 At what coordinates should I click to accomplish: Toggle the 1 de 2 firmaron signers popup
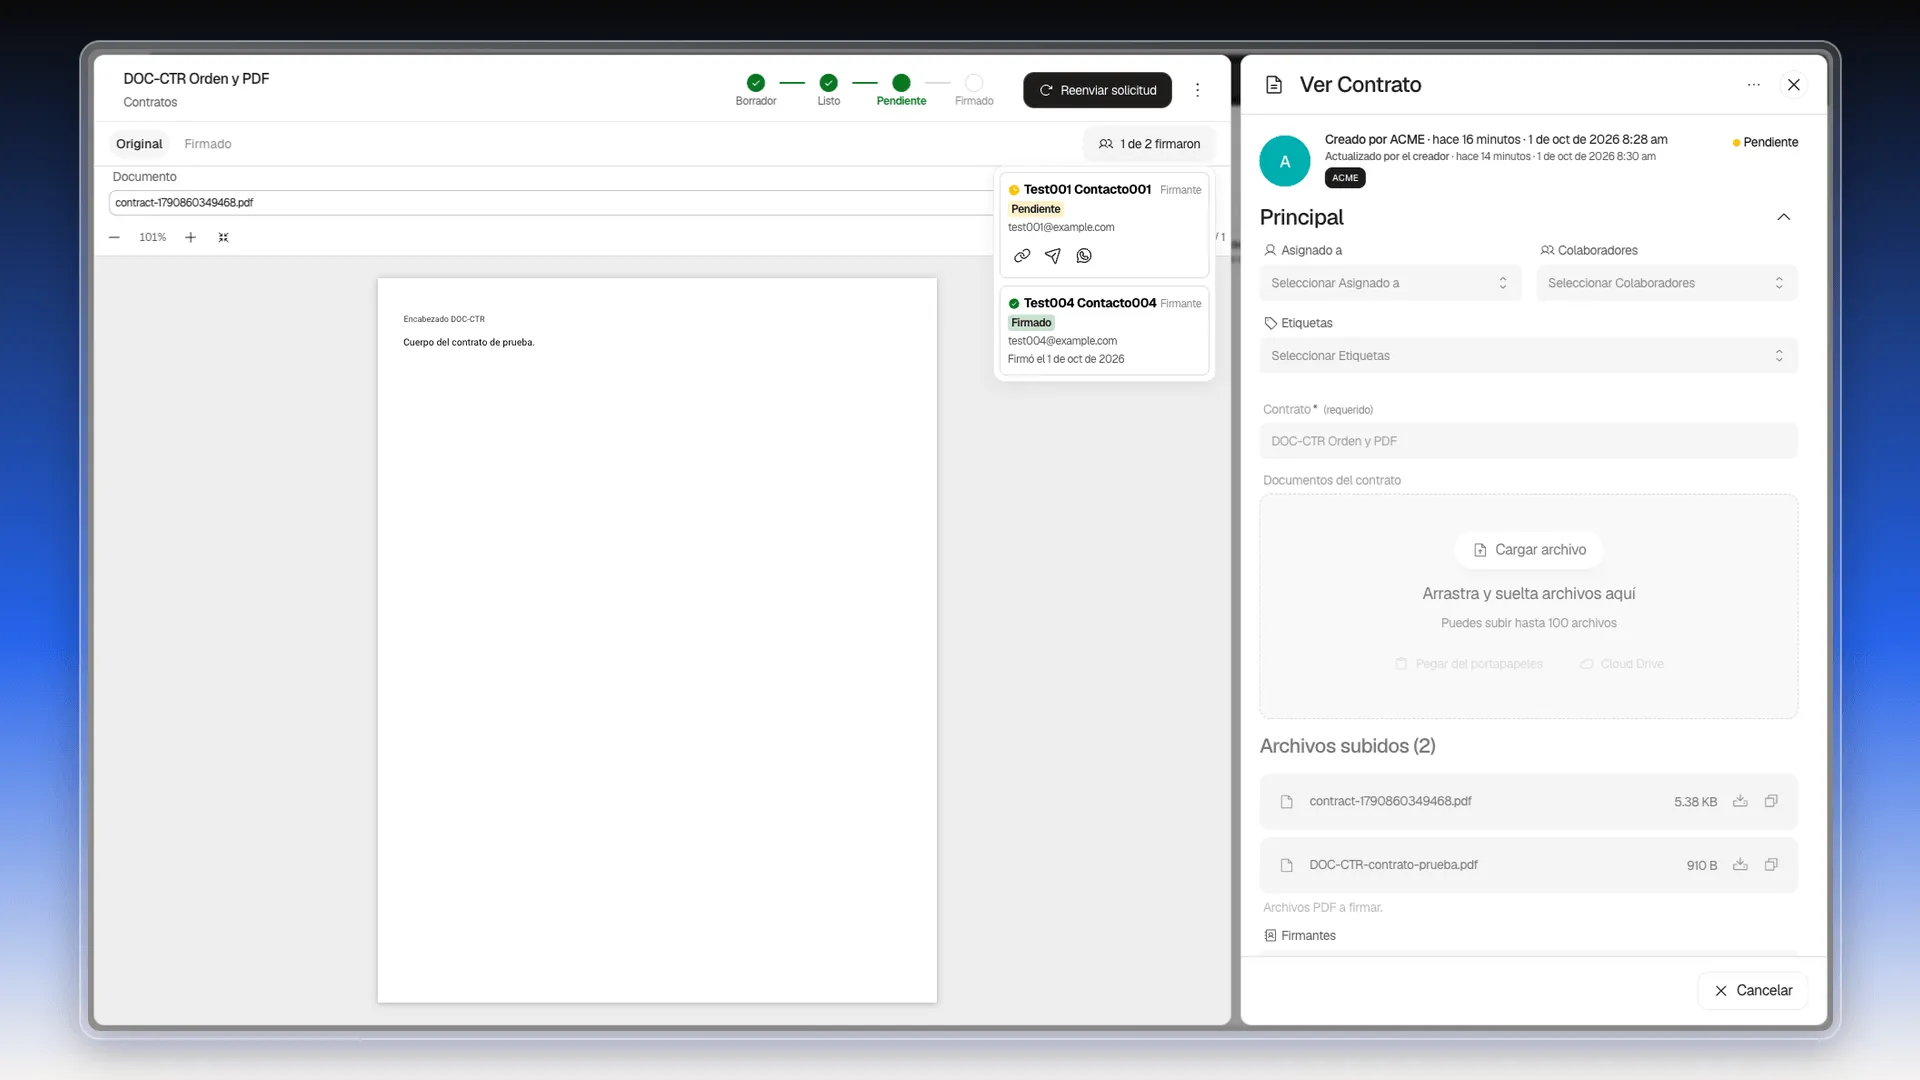tap(1149, 144)
